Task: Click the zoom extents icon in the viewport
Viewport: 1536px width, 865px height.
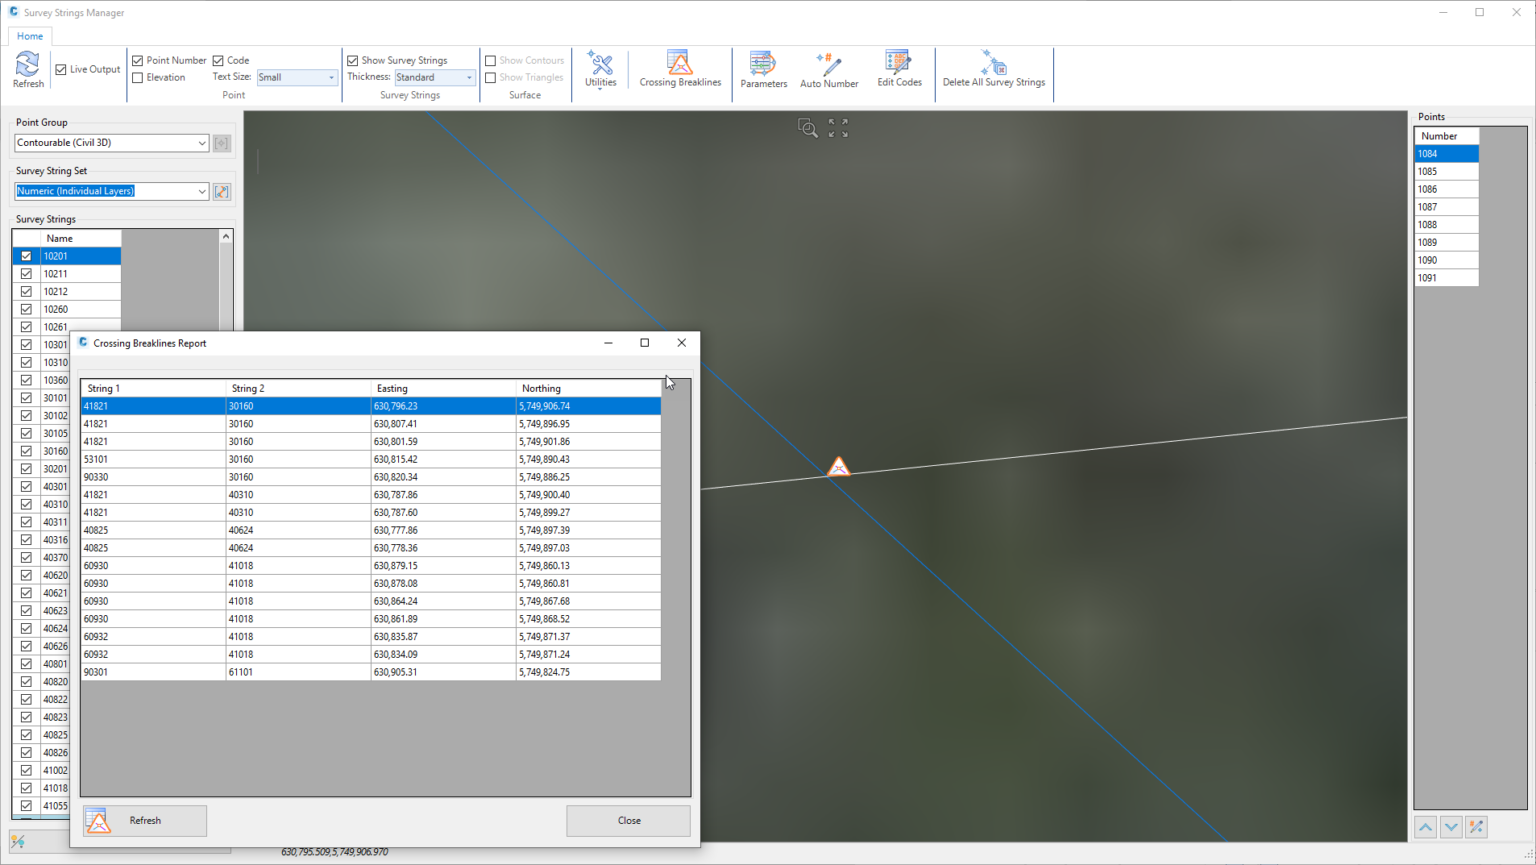Action: (838, 128)
